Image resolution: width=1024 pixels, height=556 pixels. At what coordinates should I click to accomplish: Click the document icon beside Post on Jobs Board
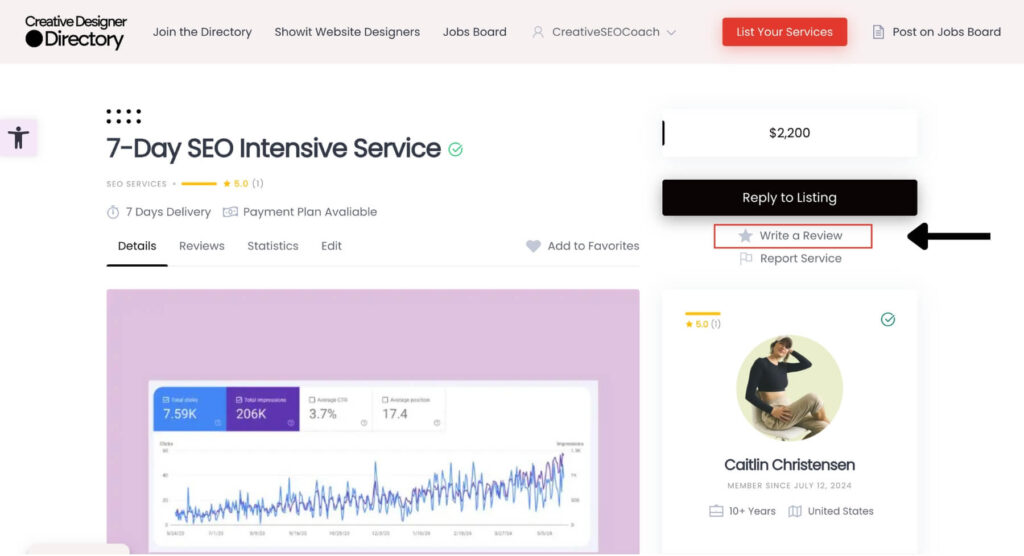pyautogui.click(x=878, y=32)
